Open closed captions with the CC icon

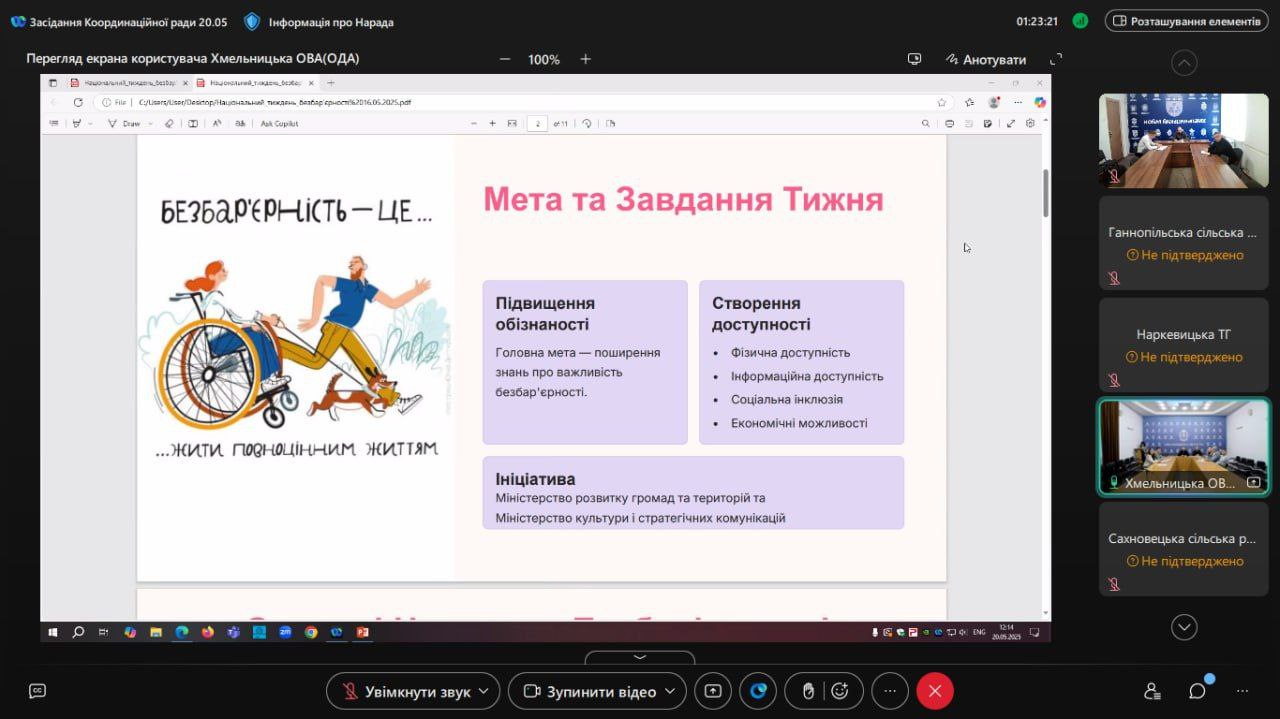point(37,691)
